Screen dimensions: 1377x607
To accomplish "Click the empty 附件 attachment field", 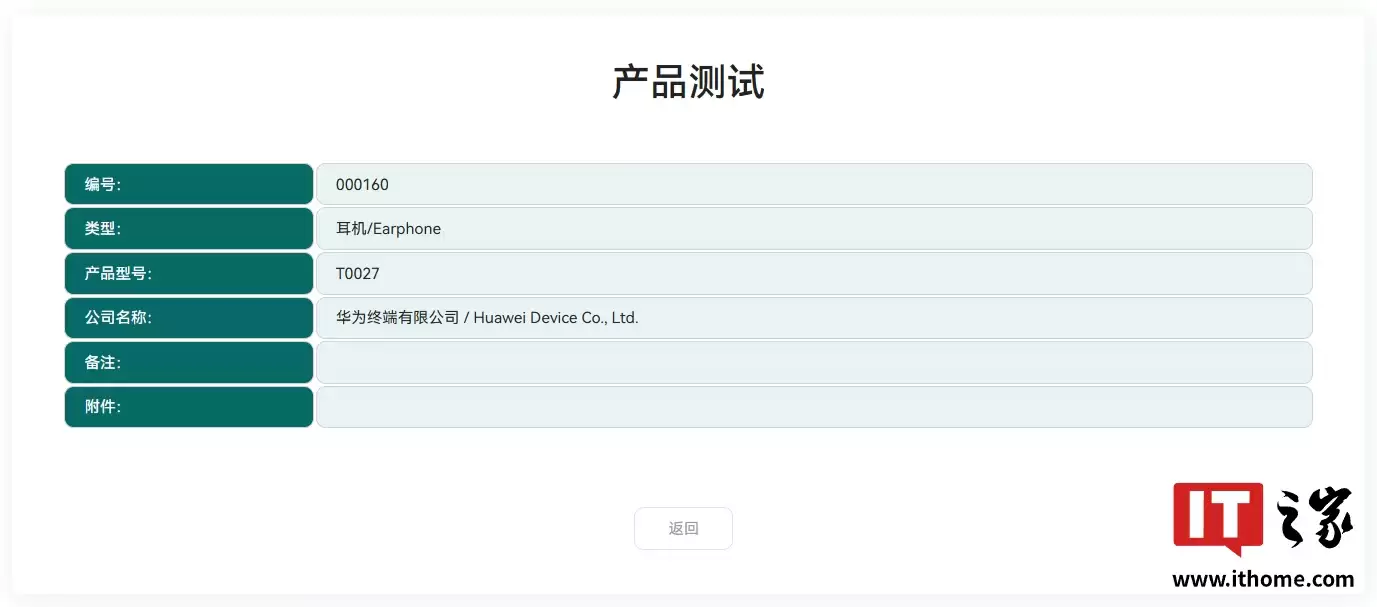I will point(814,406).
